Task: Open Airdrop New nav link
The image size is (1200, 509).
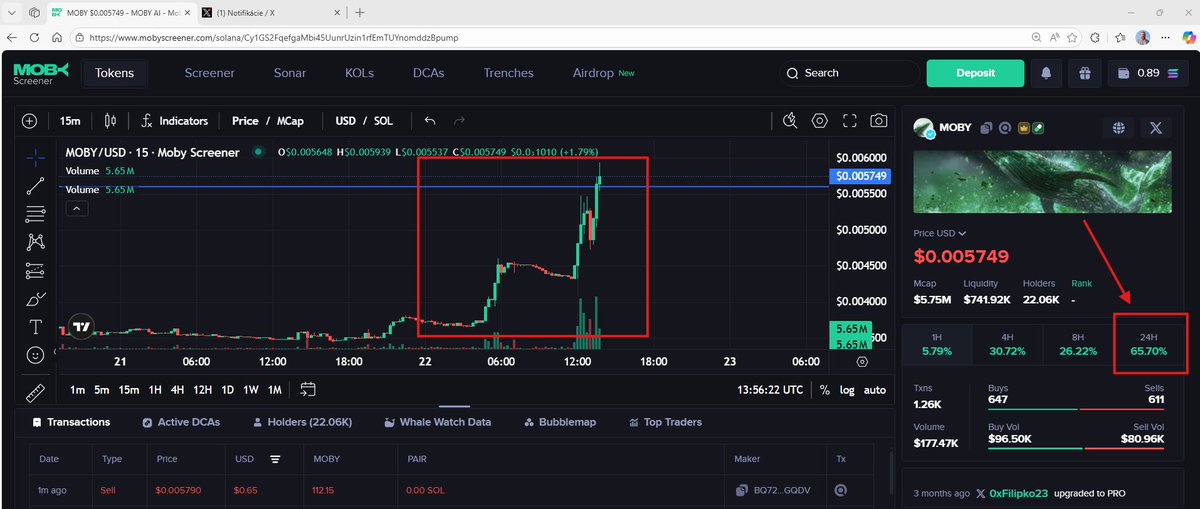Action: [x=604, y=73]
